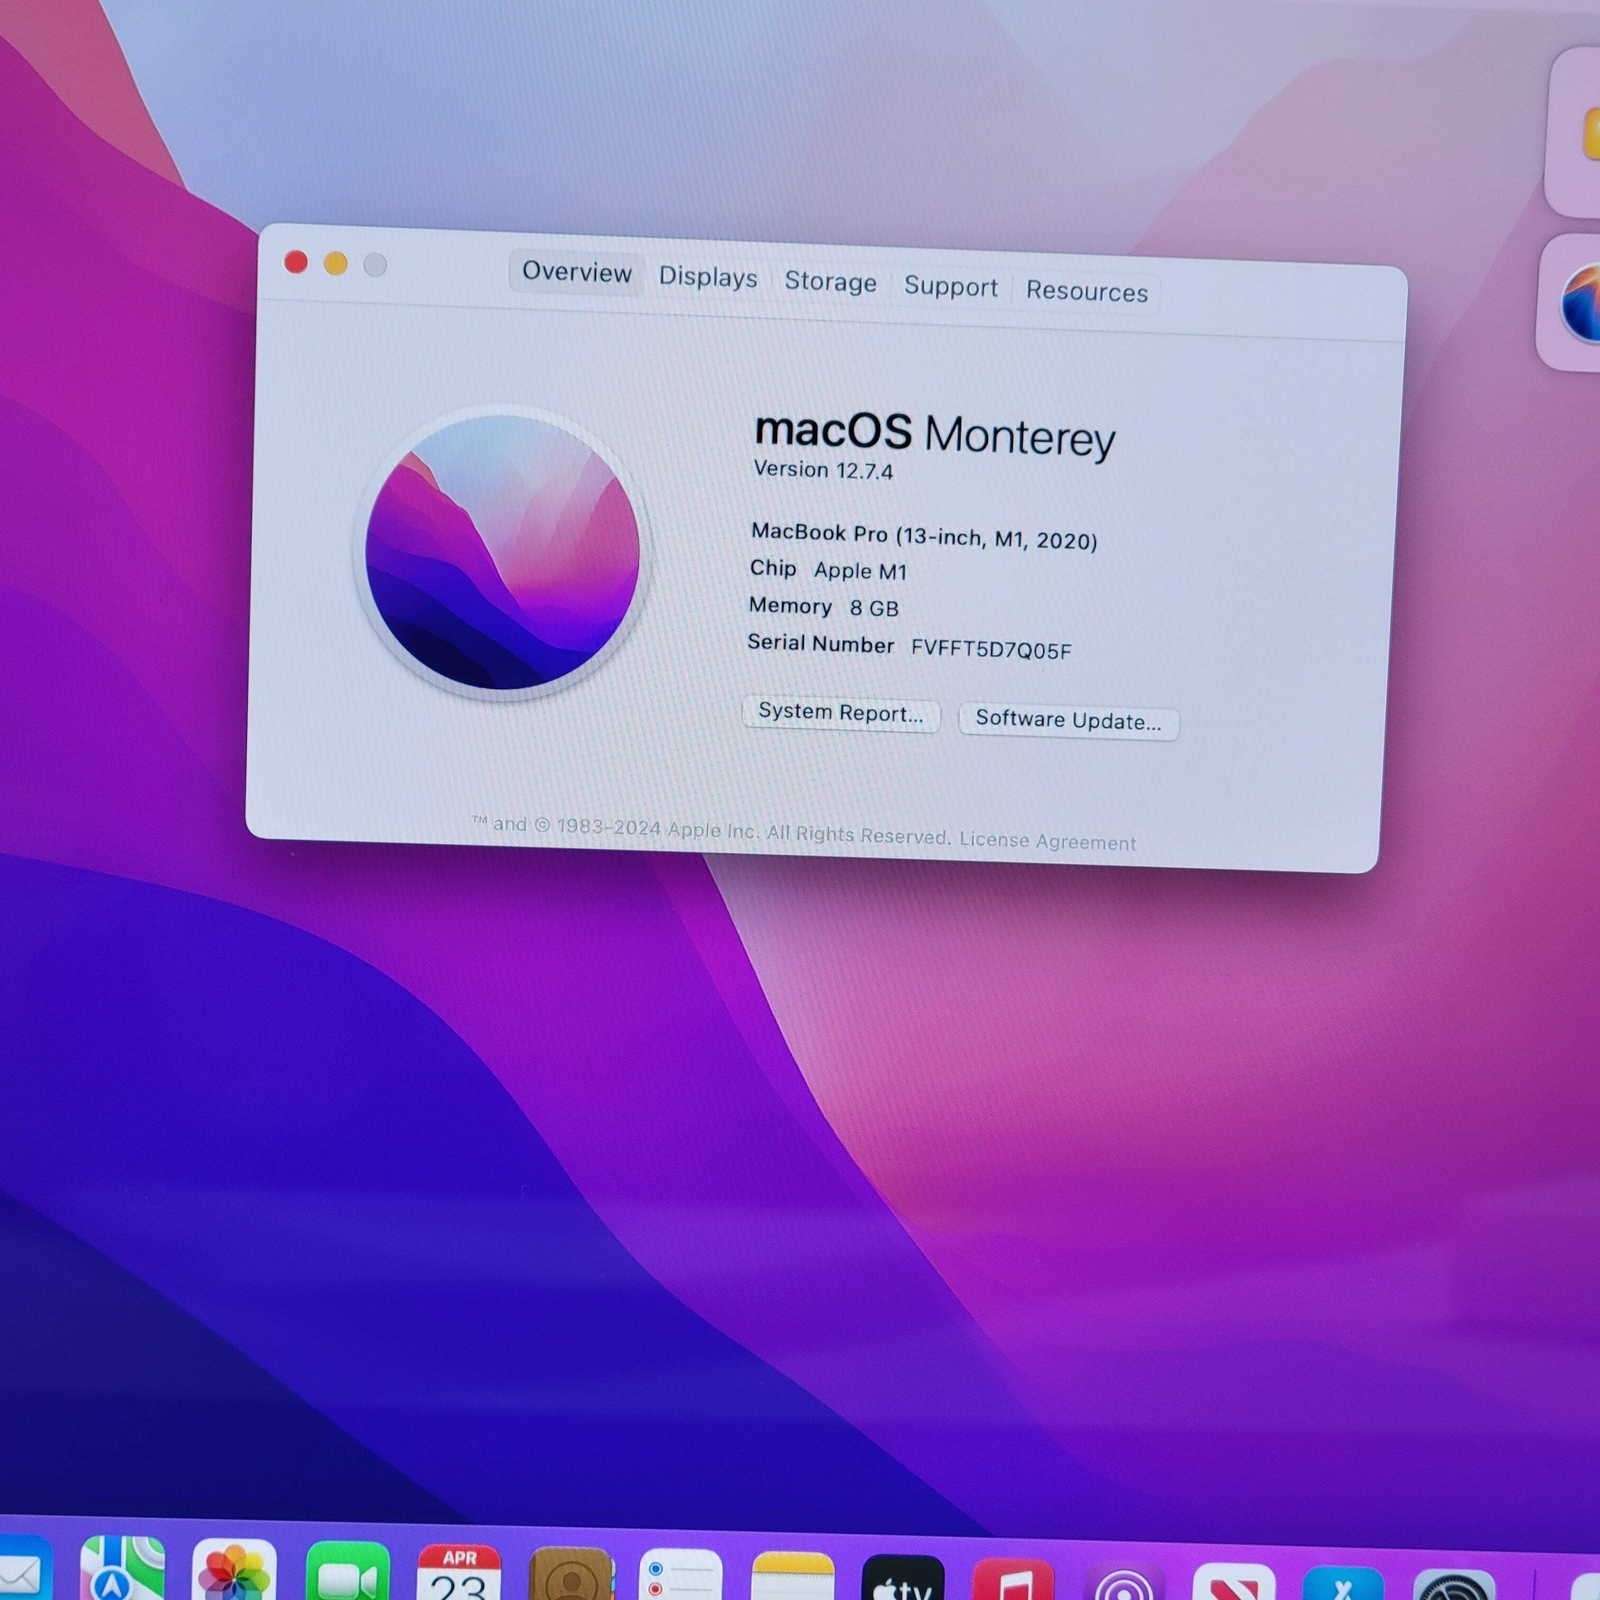
Task: Open the License Agreement link
Action: coord(1047,841)
